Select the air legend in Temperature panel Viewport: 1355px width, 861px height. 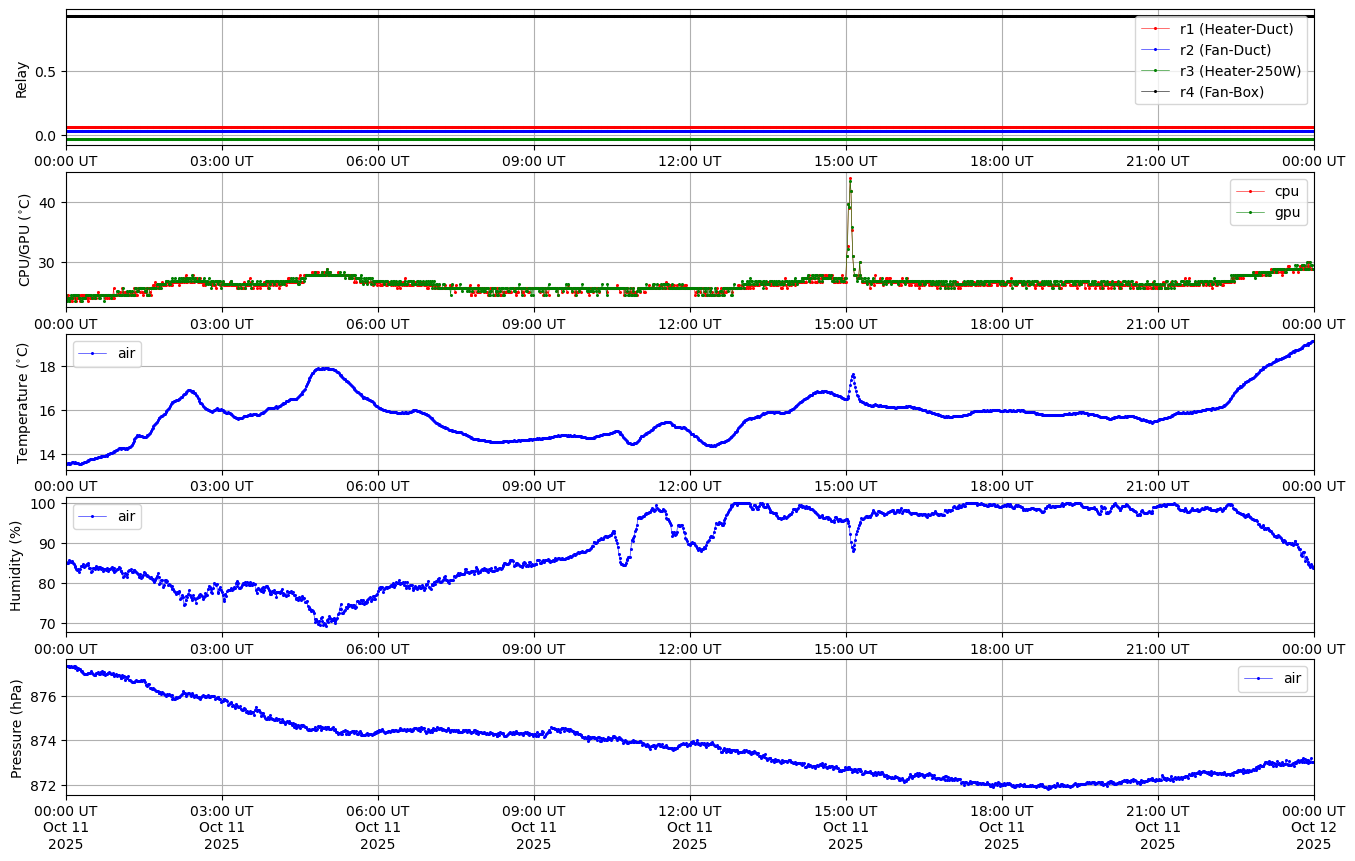tap(107, 353)
